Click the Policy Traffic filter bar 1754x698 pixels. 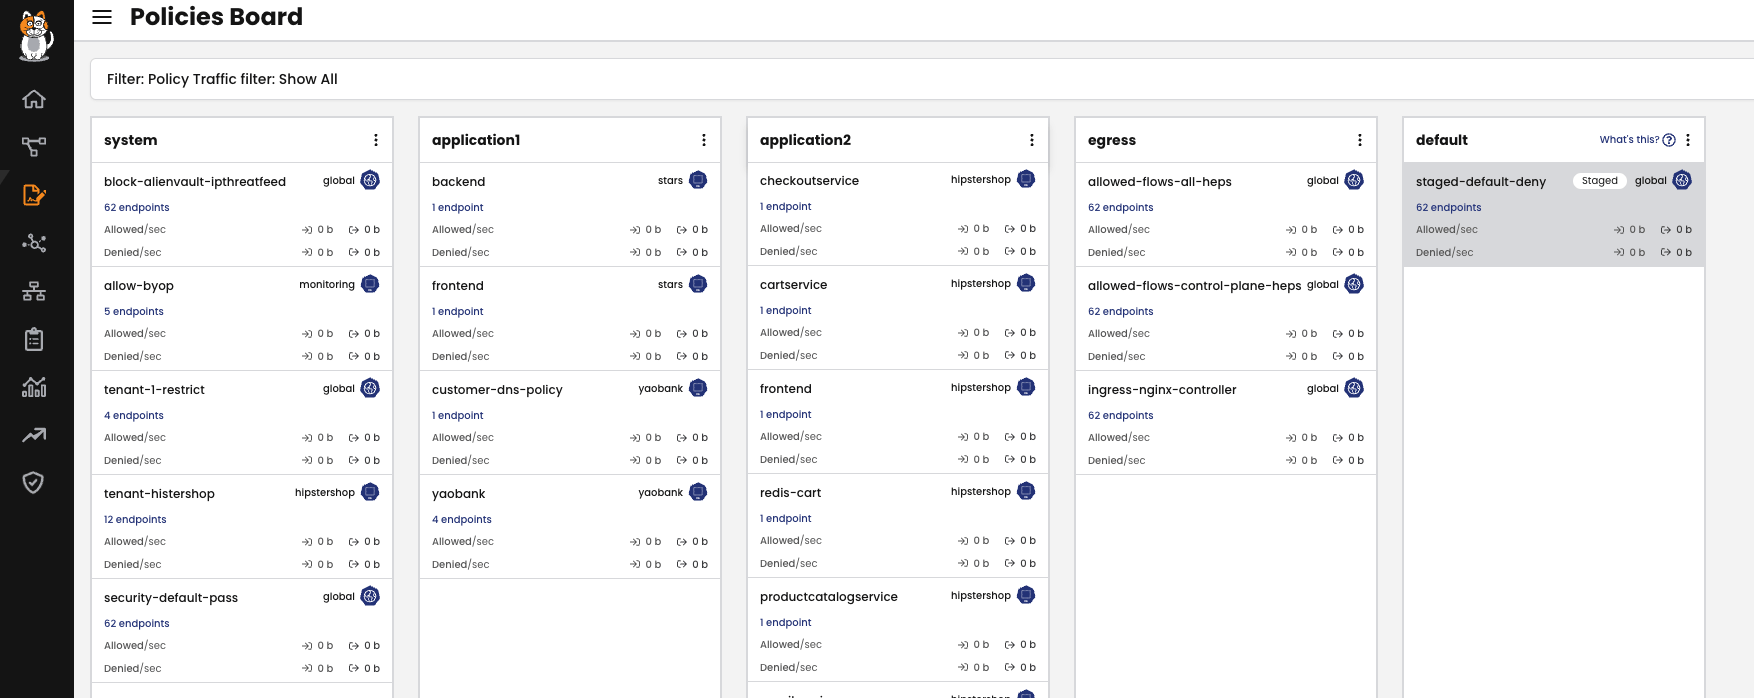(x=922, y=79)
